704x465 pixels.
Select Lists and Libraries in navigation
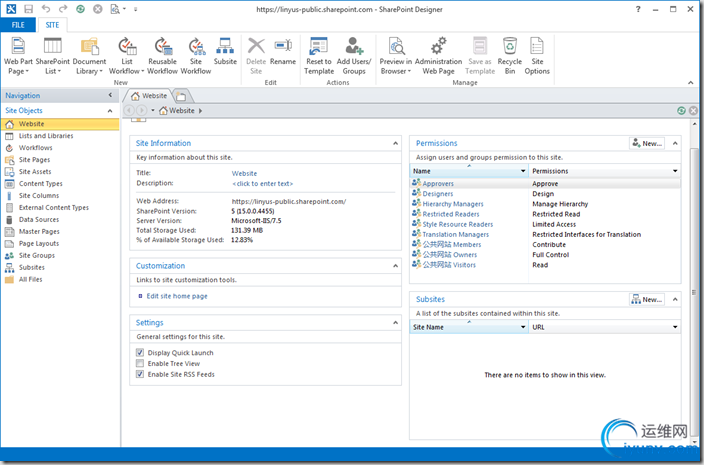point(46,136)
